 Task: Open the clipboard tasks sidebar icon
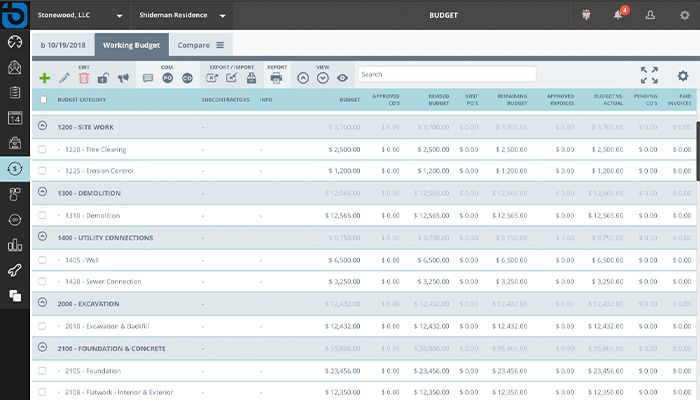coord(15,92)
